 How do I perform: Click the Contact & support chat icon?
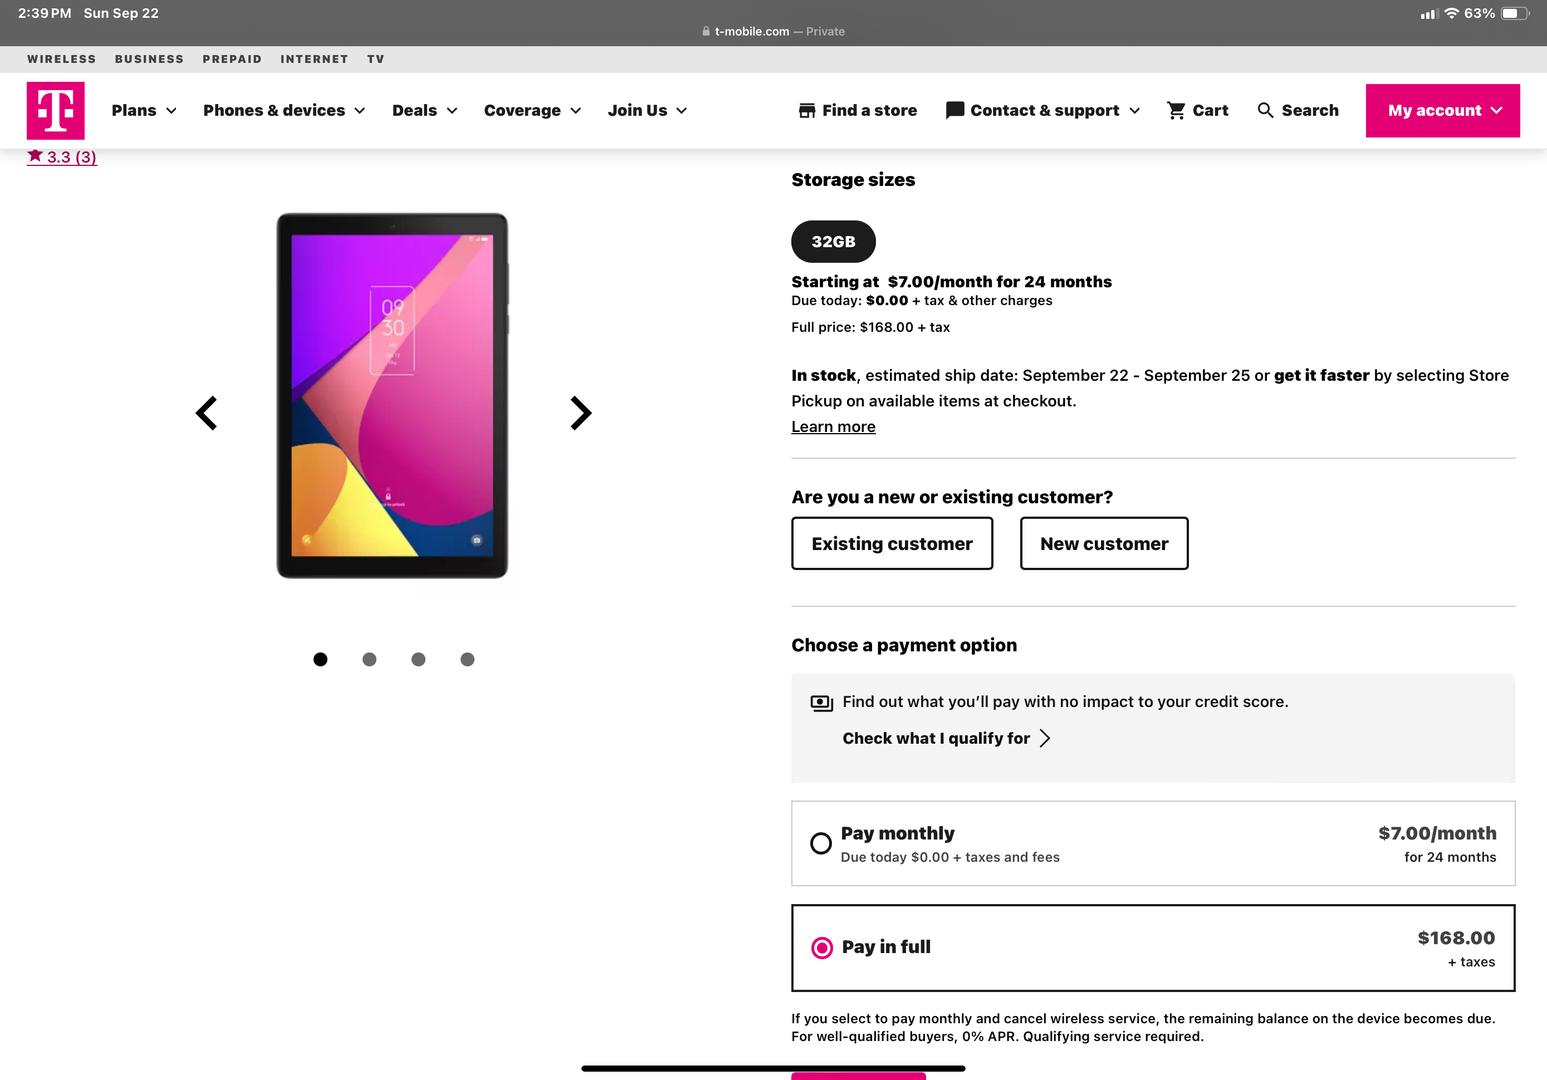(955, 110)
